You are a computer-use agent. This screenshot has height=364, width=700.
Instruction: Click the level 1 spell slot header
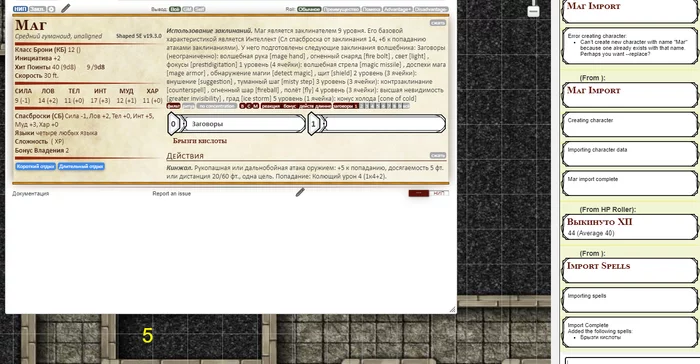(377, 124)
